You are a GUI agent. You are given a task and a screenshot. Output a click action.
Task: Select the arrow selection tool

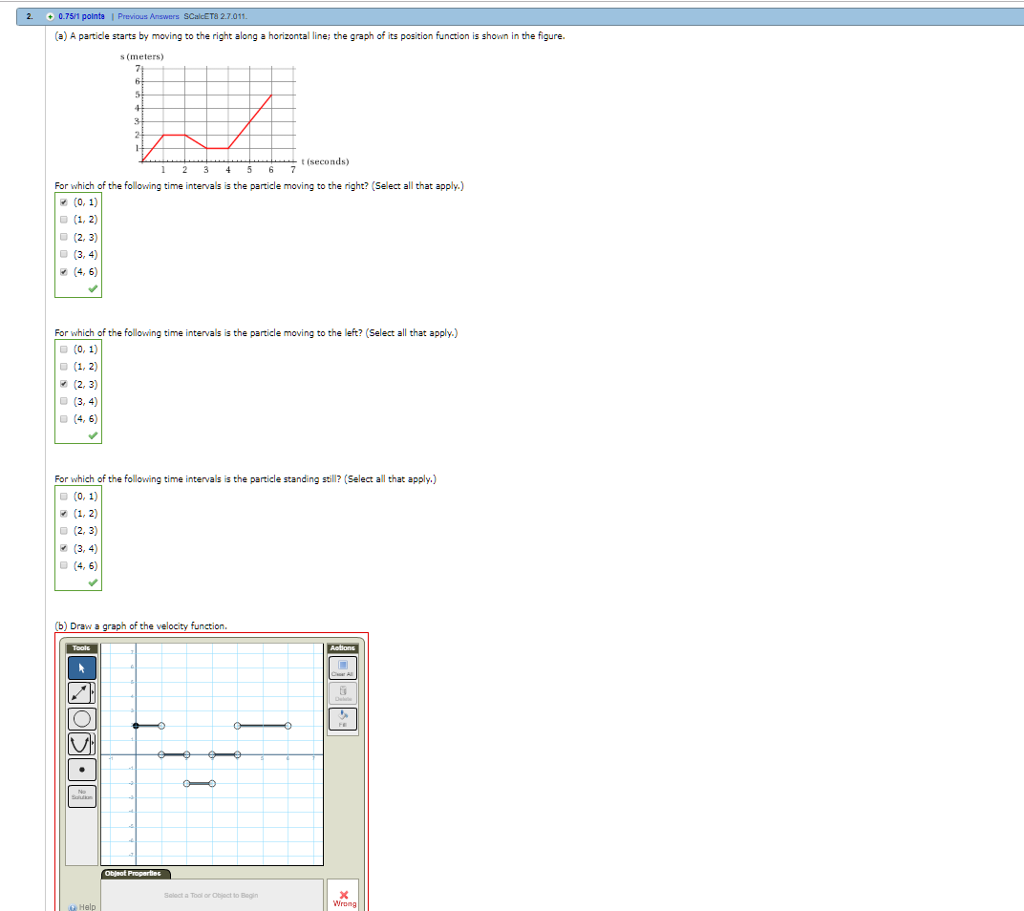click(82, 667)
